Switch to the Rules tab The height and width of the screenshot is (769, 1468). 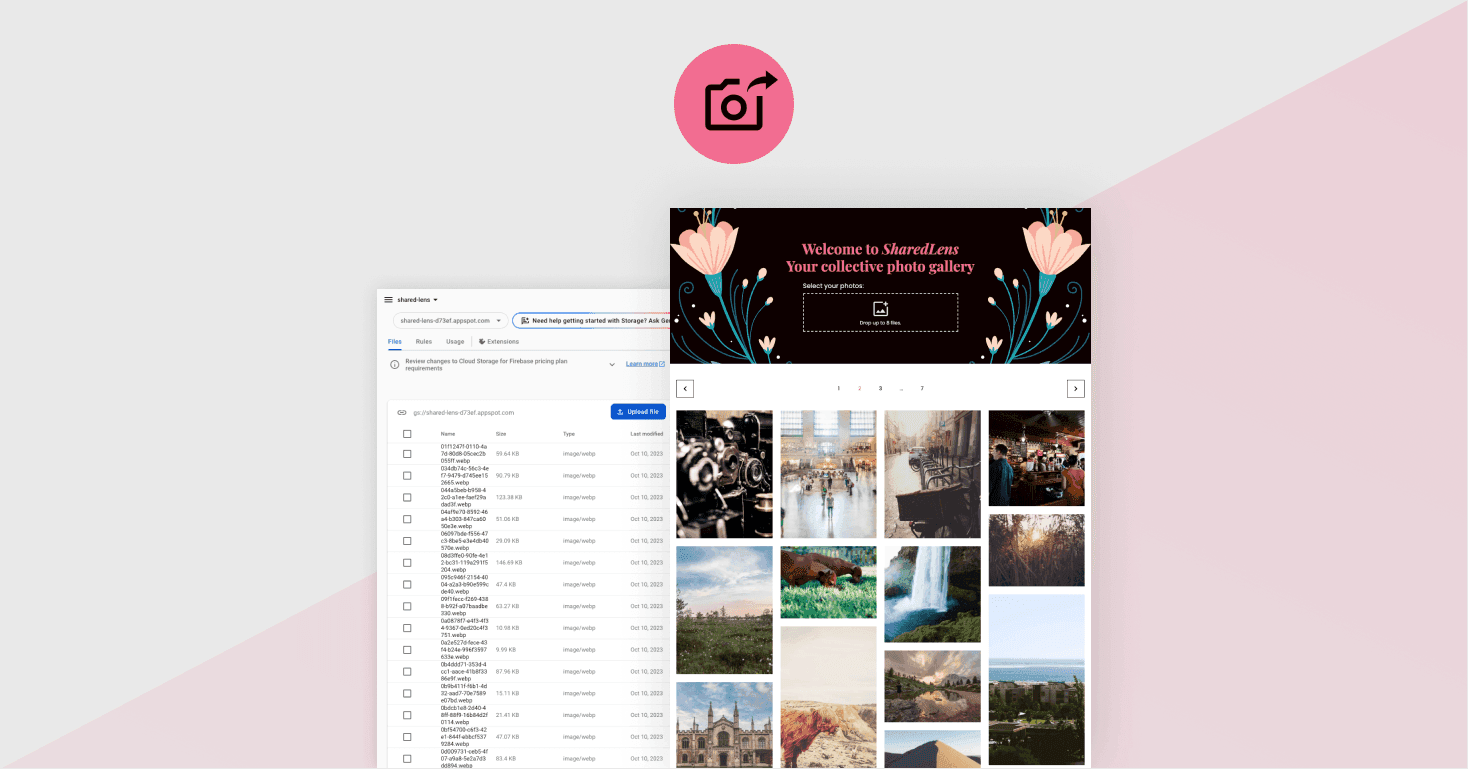click(x=424, y=342)
